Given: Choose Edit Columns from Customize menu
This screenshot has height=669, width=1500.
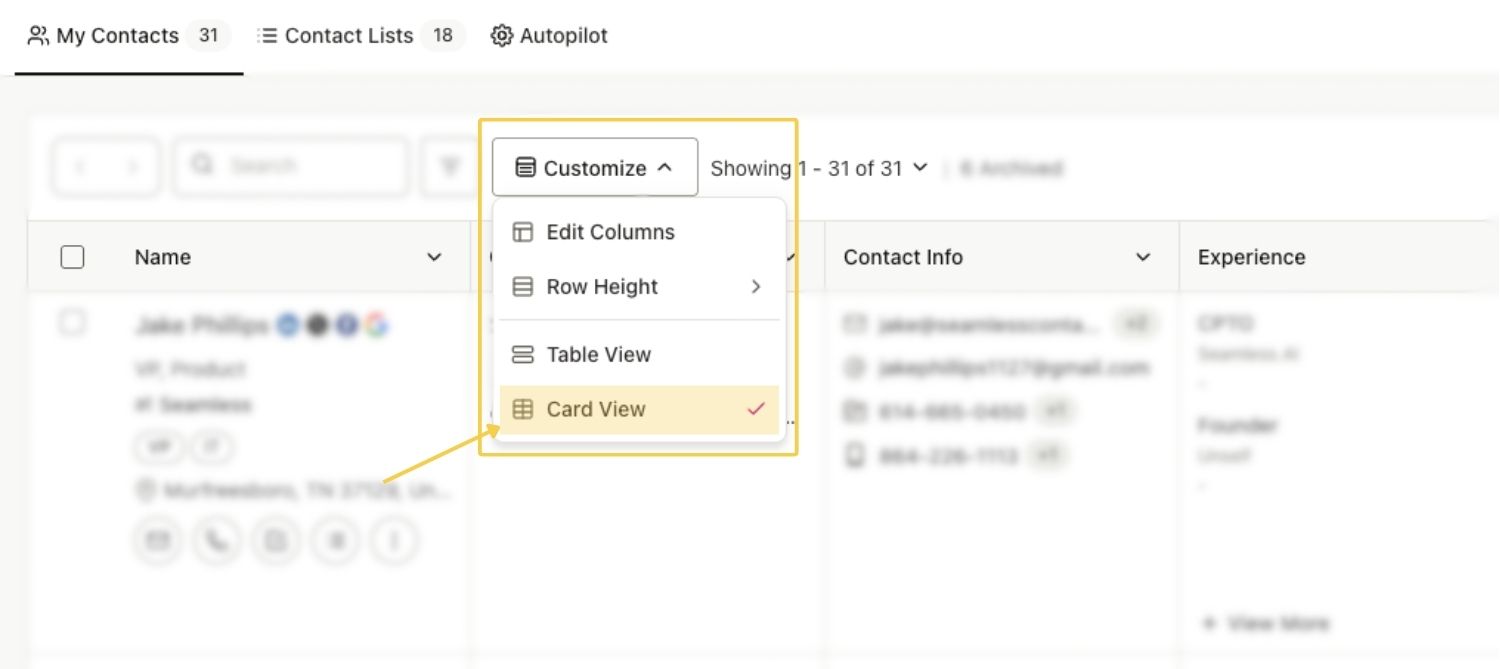Looking at the screenshot, I should pos(639,232).
